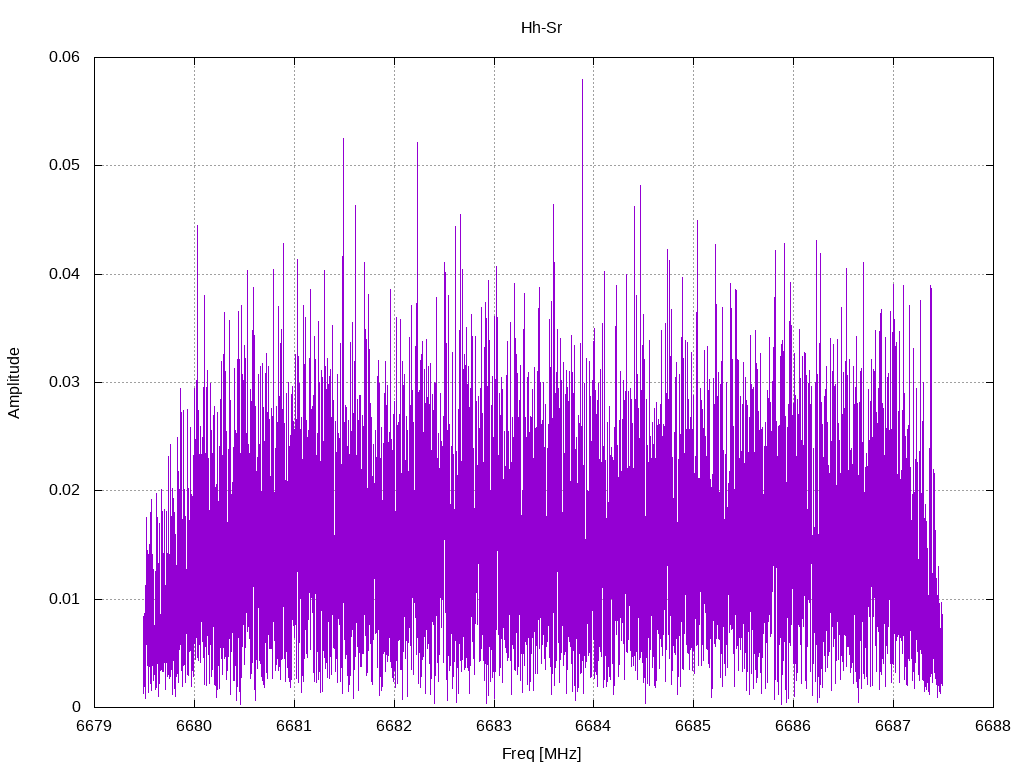
Task: Click the 0.06 y-axis tick label
Action: (64, 57)
